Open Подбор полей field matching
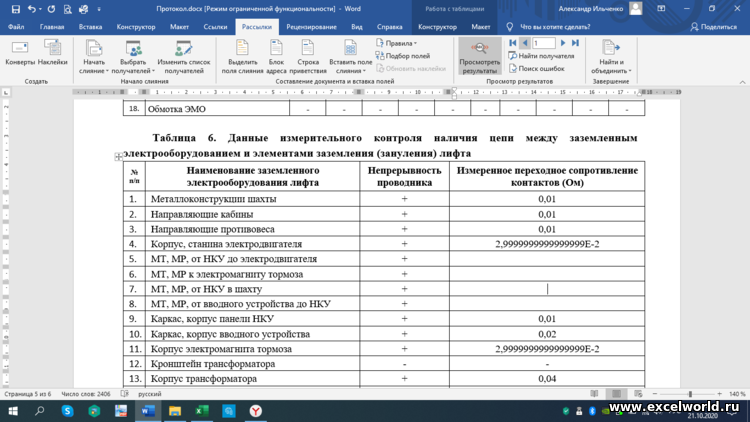Screen dimensions: 750x422 [403, 56]
